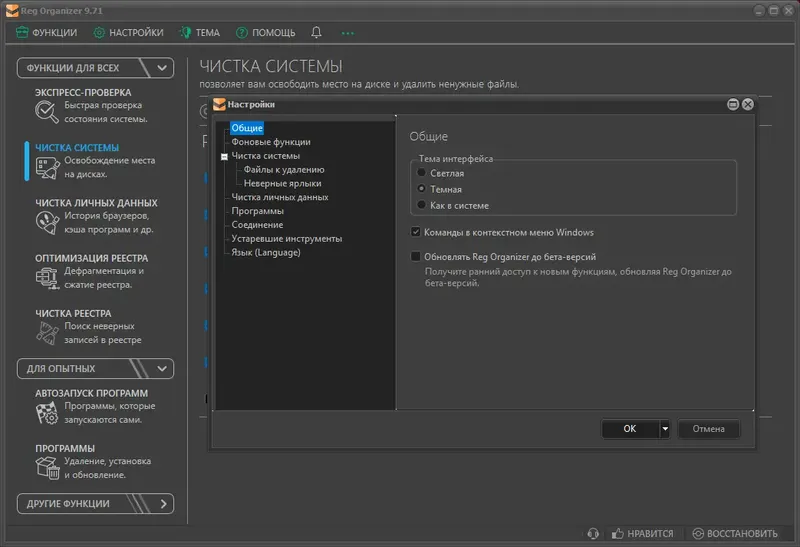
Task: Choose the Темная theme radio button
Action: click(x=421, y=189)
